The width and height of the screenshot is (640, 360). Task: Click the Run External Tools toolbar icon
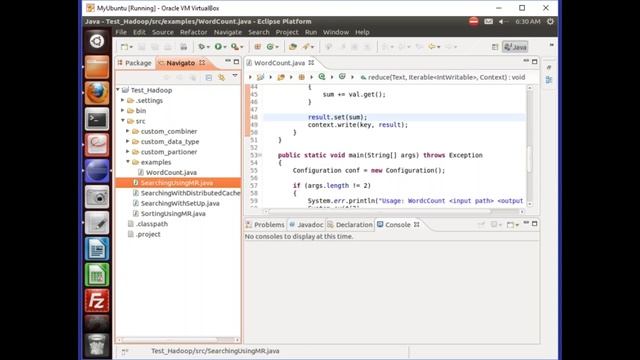coord(235,47)
